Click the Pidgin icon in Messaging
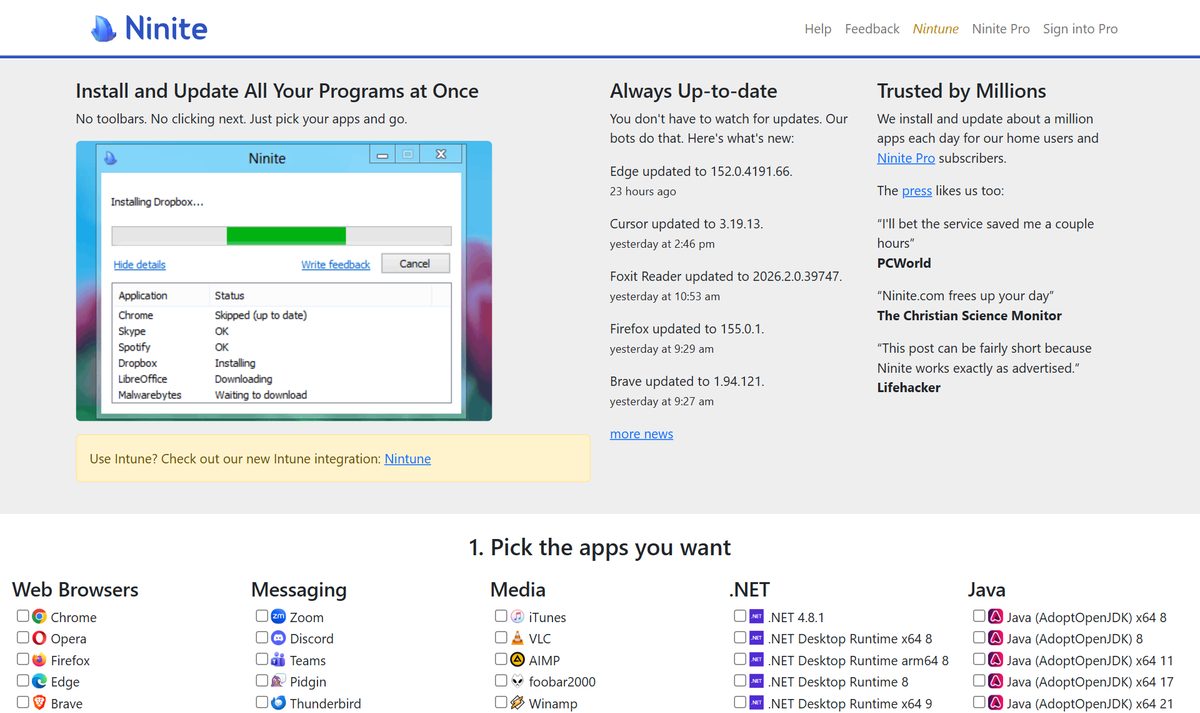This screenshot has height=713, width=1200. 278,681
